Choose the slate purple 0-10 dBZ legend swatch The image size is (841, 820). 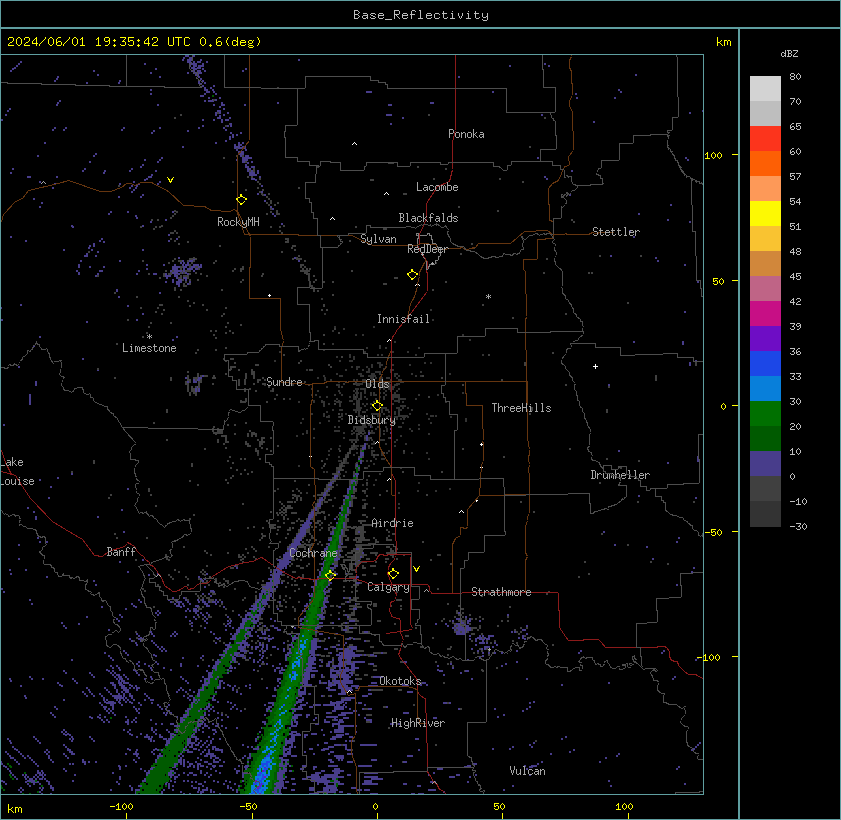(765, 463)
